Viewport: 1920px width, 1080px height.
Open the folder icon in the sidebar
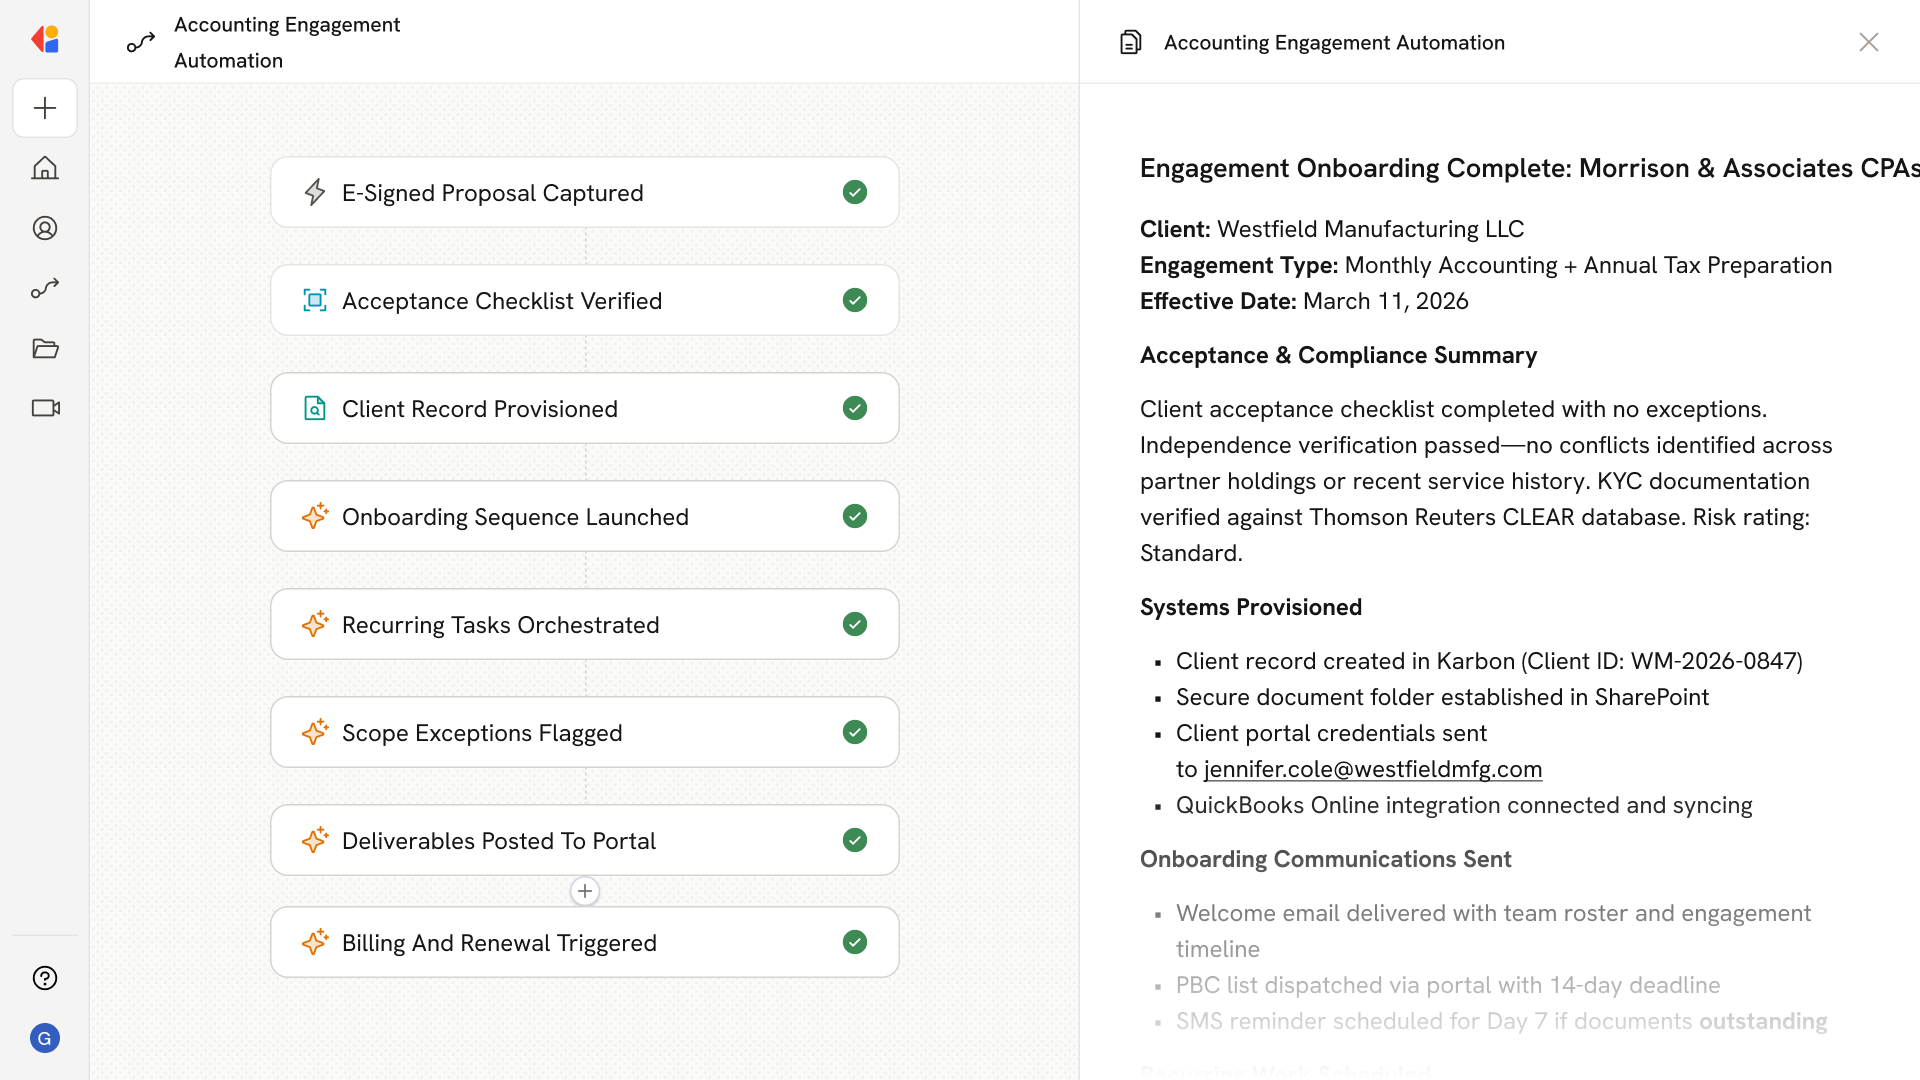[x=45, y=348]
